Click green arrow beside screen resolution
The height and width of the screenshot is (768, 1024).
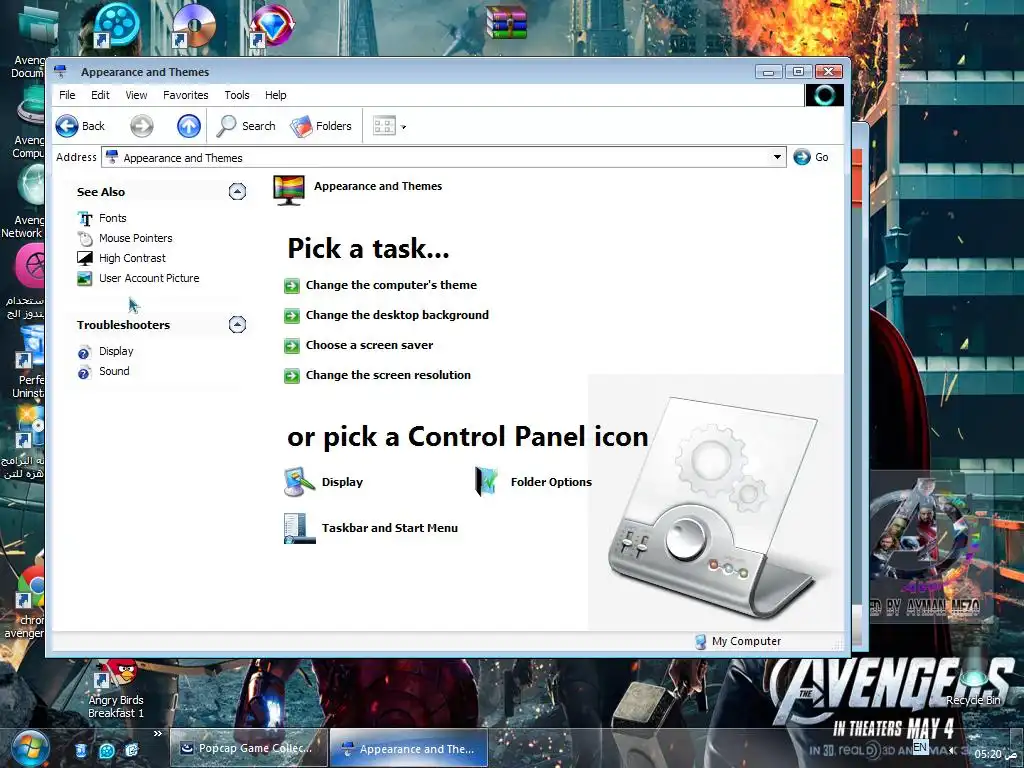coord(291,376)
